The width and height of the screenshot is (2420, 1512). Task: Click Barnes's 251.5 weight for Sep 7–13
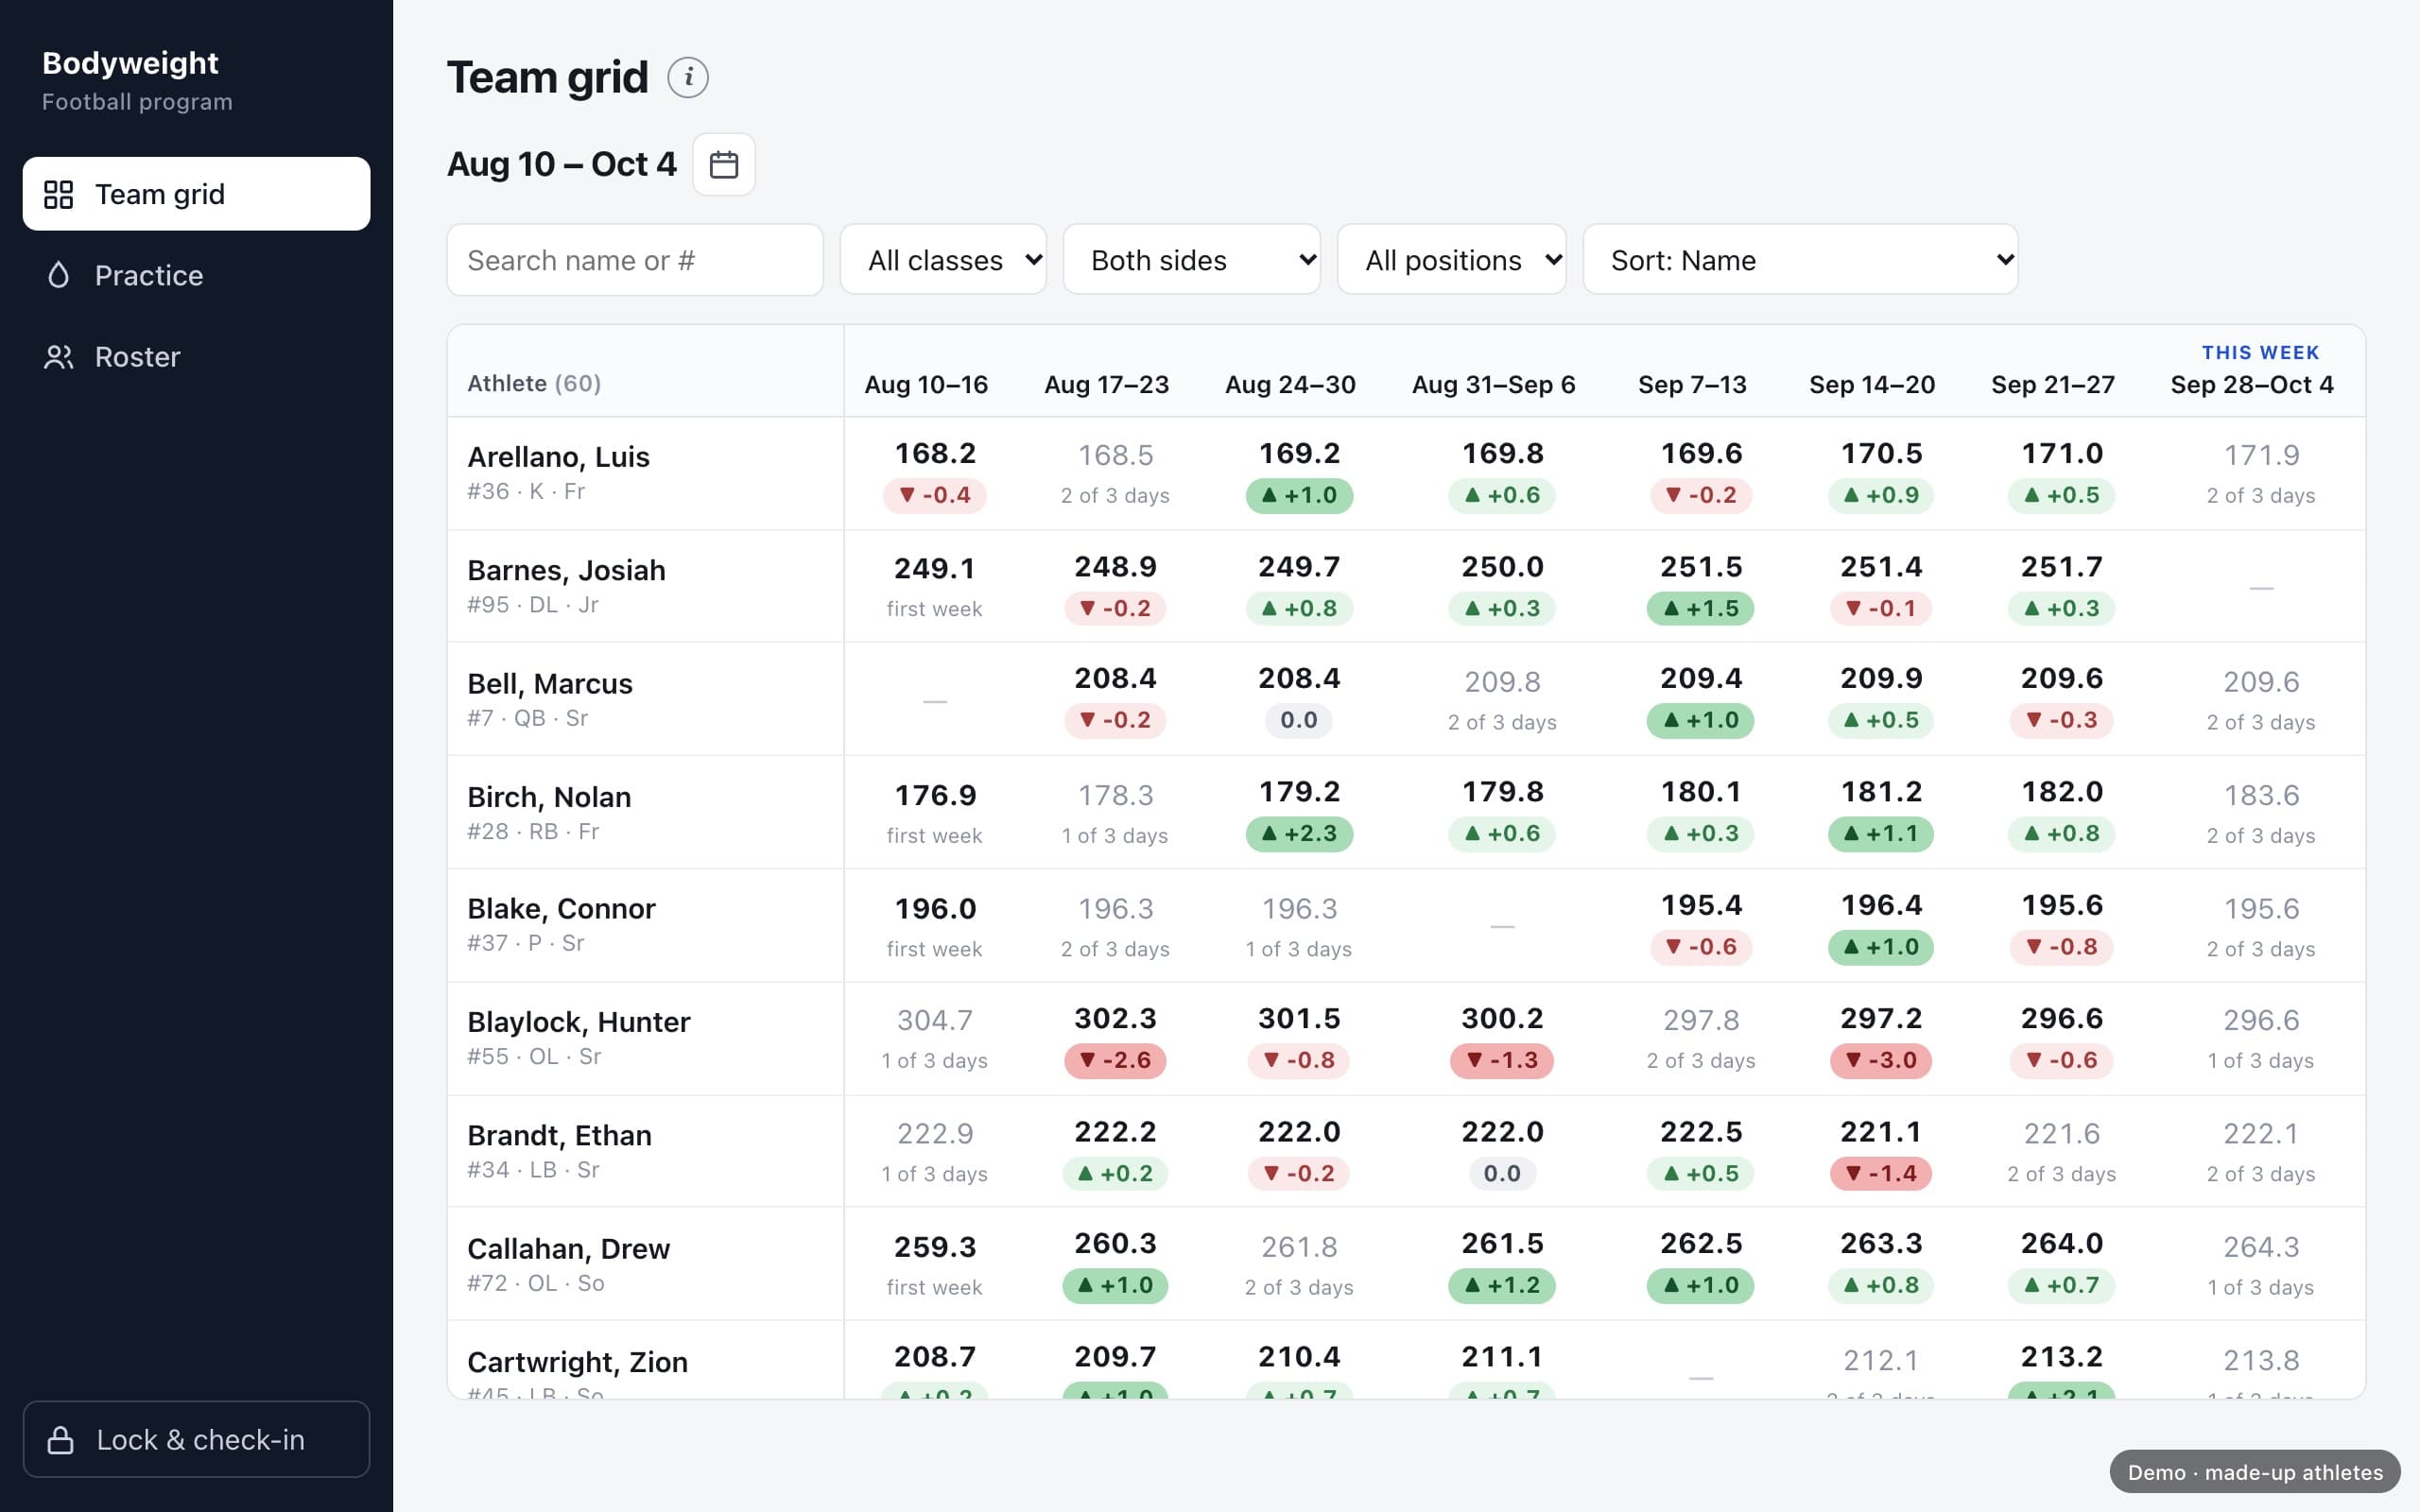1701,567
